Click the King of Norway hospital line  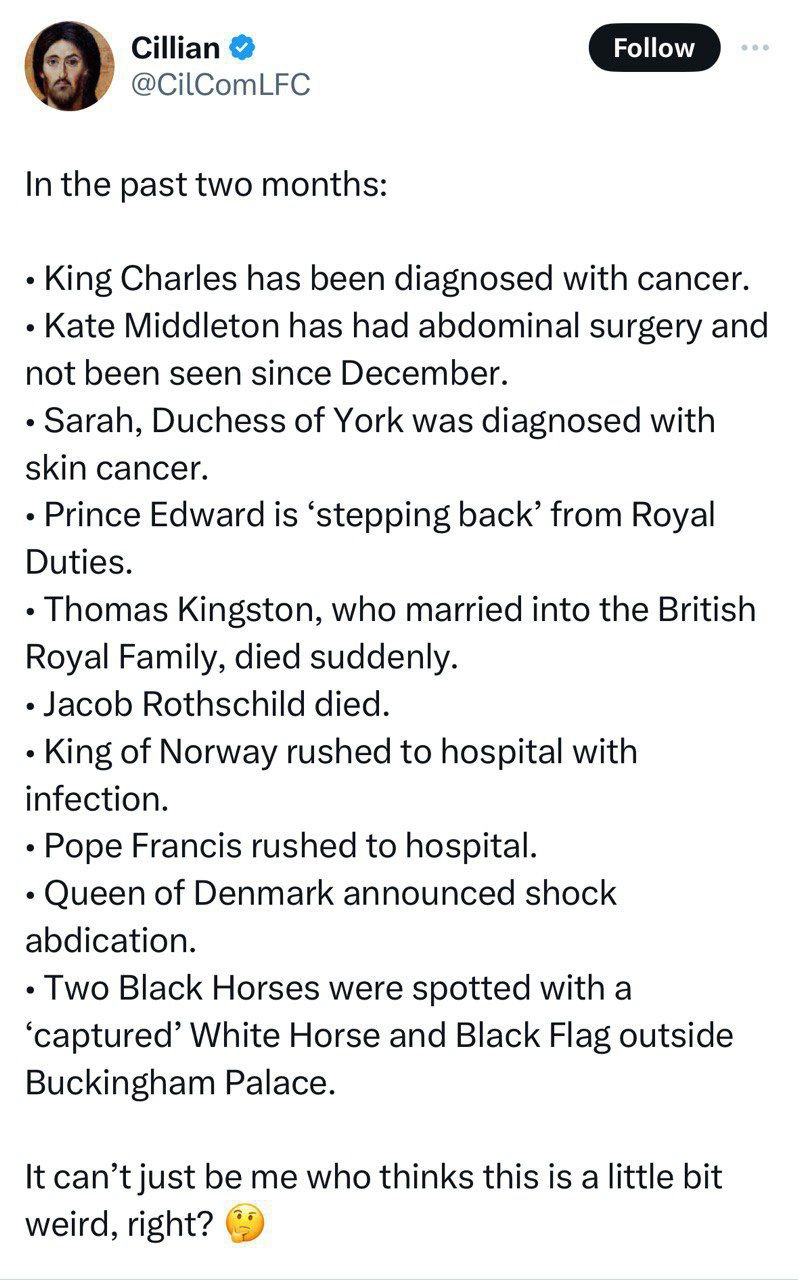pyautogui.click(x=331, y=775)
